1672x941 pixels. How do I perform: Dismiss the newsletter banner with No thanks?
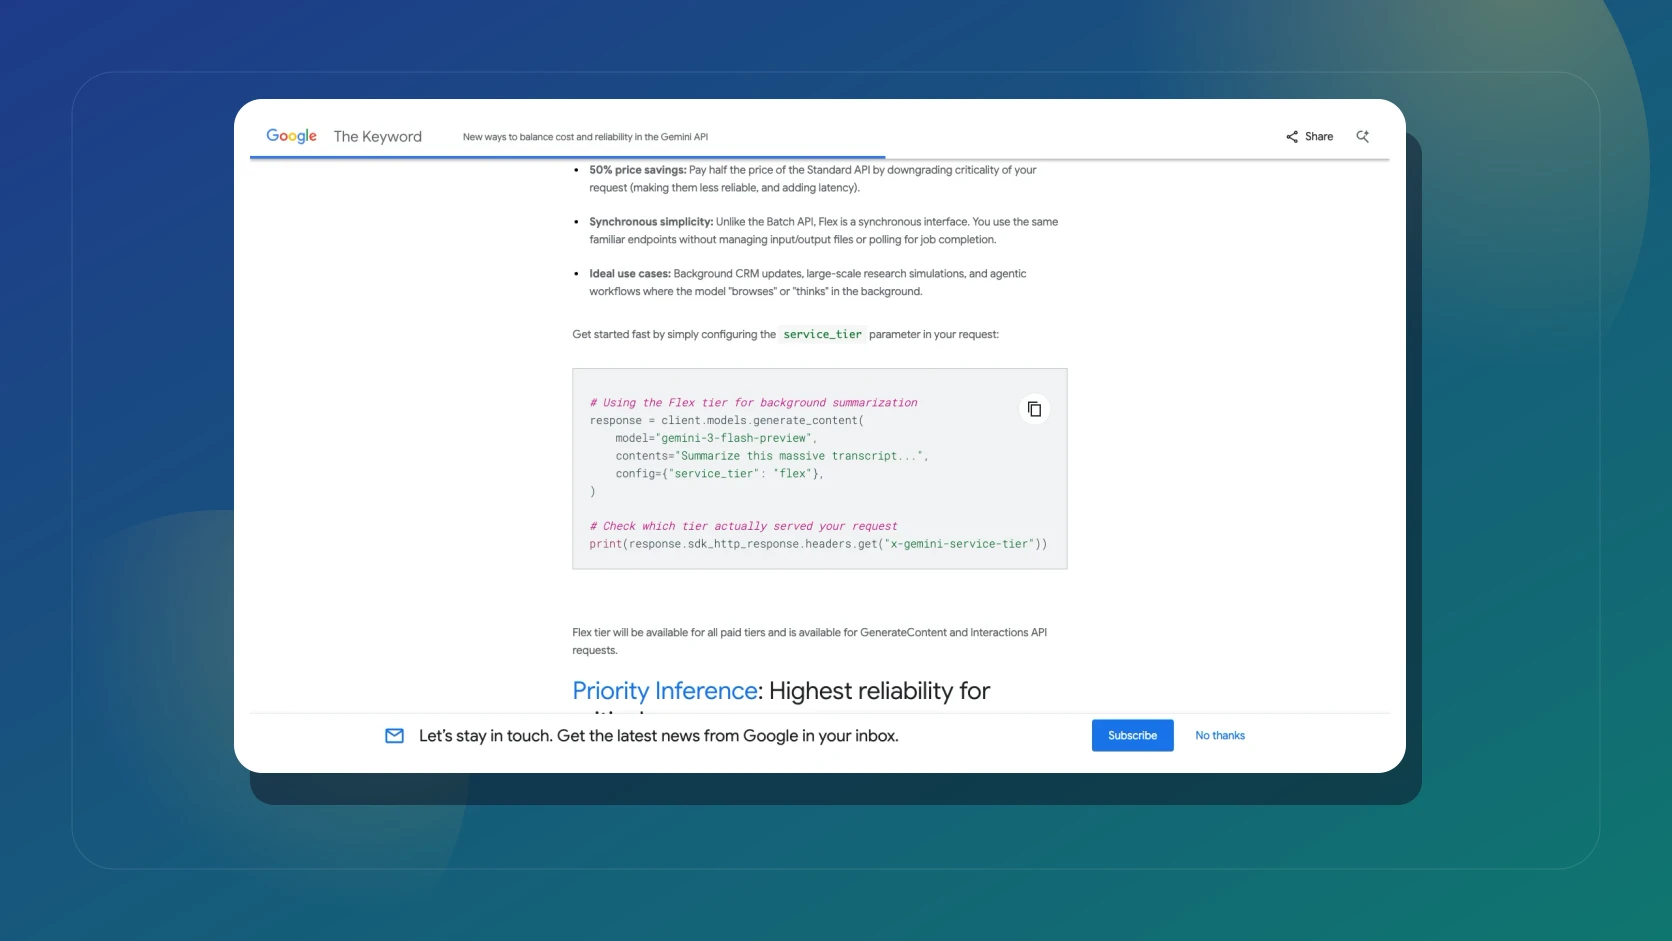coord(1220,736)
